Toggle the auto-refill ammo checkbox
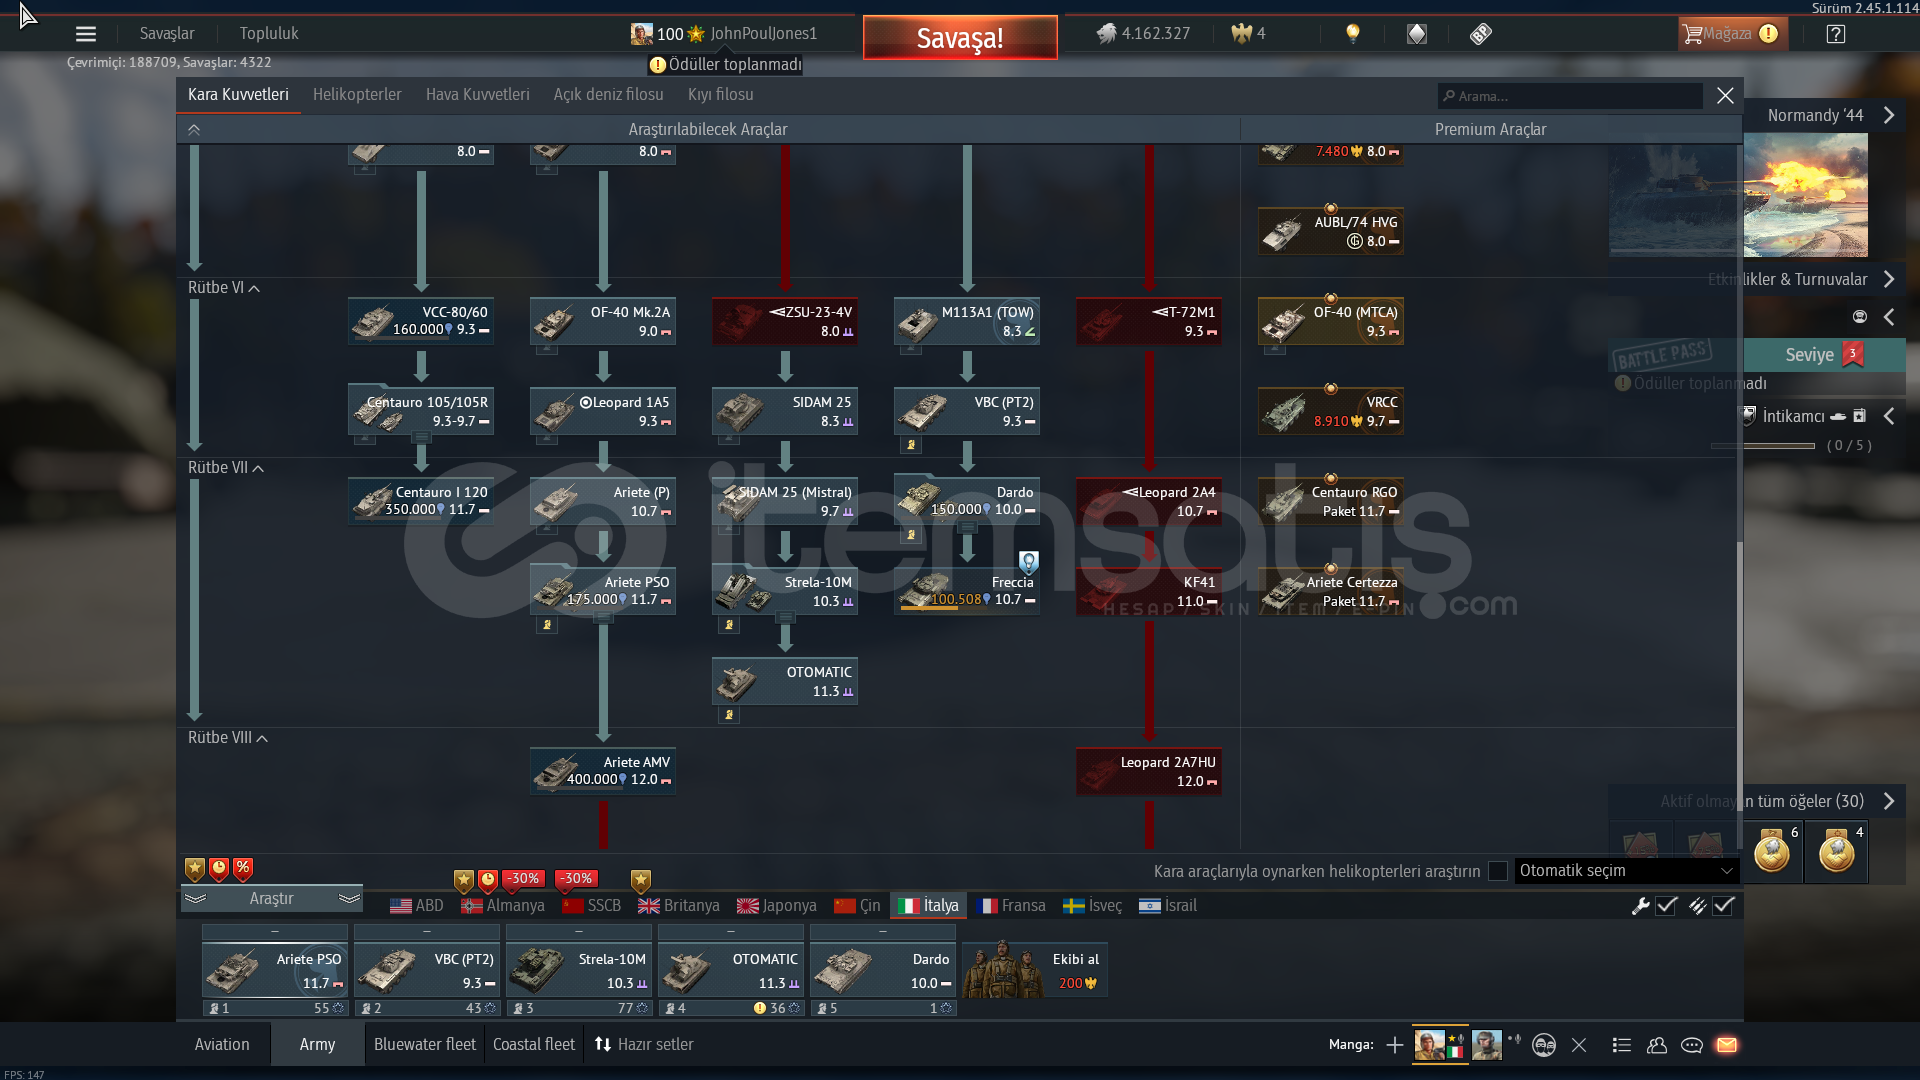This screenshot has height=1080, width=1920. point(1723,906)
